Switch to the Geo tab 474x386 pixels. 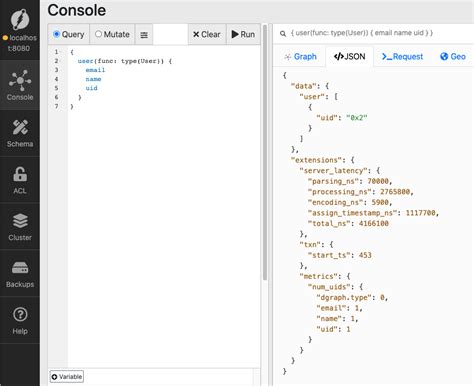453,57
